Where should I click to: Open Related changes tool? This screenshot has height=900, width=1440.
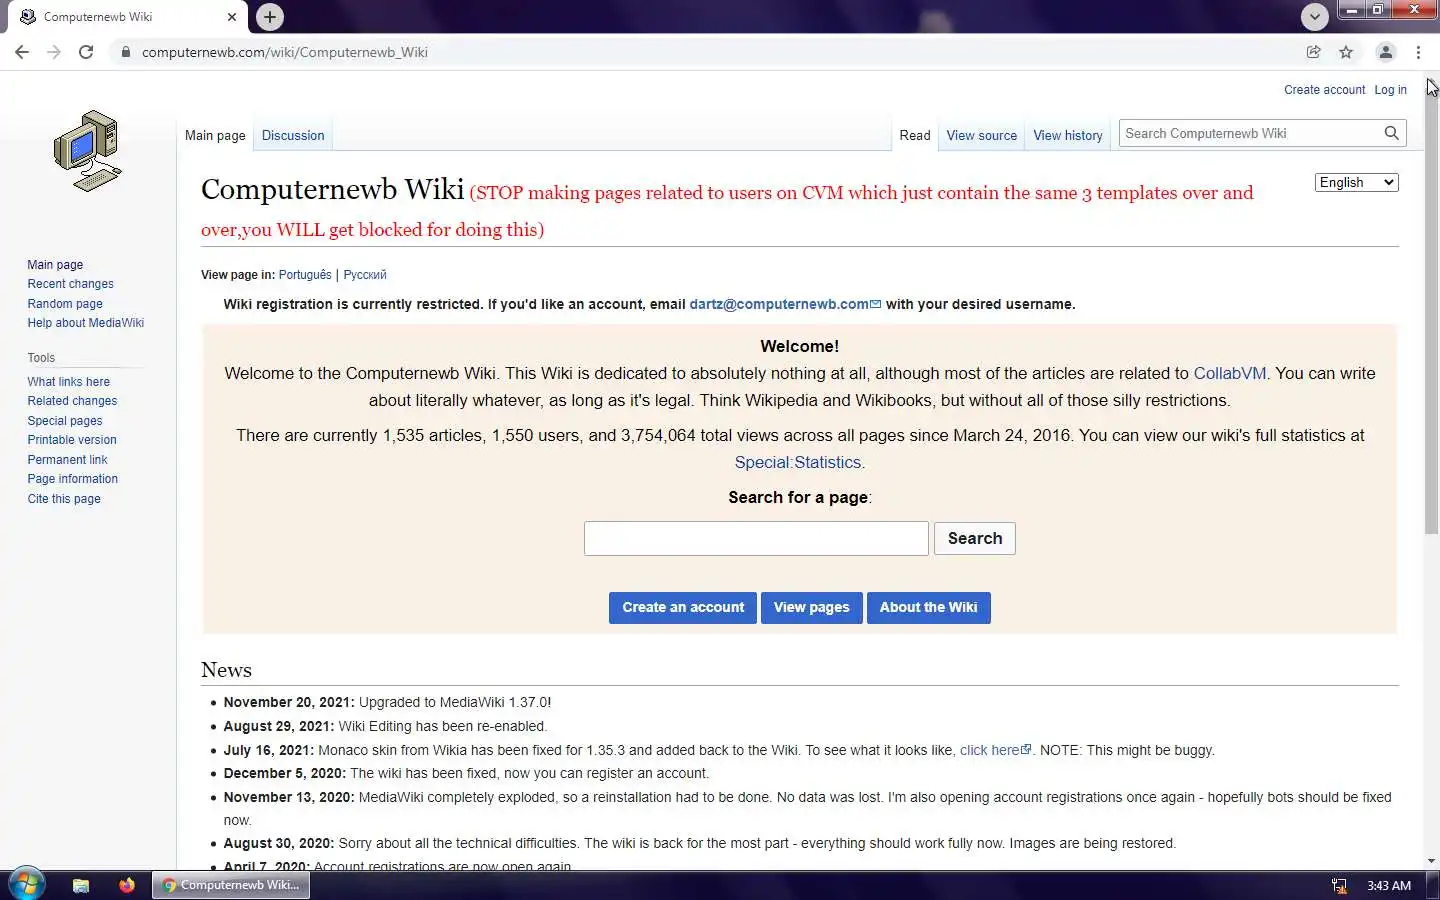point(72,401)
